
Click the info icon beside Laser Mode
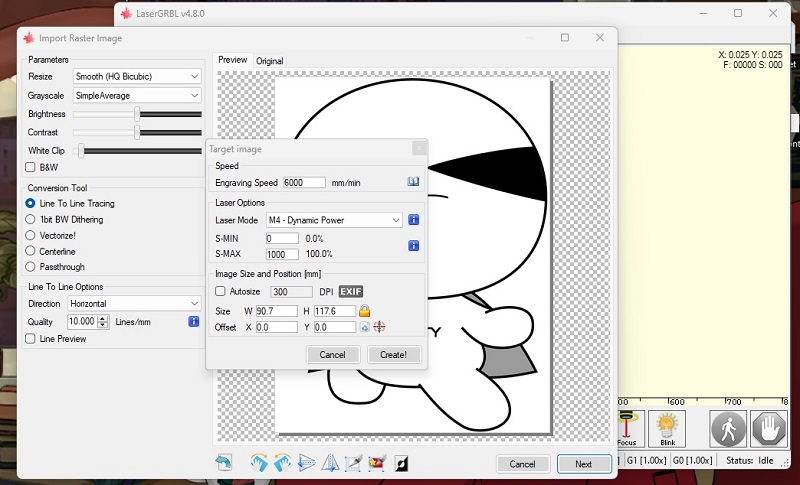(x=413, y=220)
